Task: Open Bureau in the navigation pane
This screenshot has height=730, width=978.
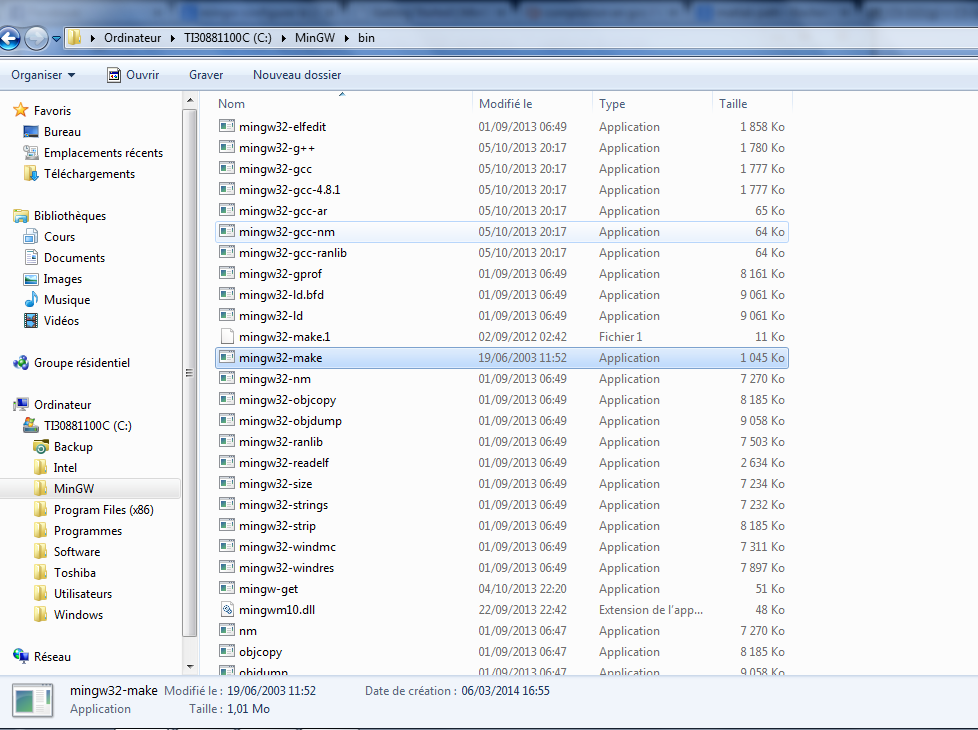Action: tap(62, 132)
